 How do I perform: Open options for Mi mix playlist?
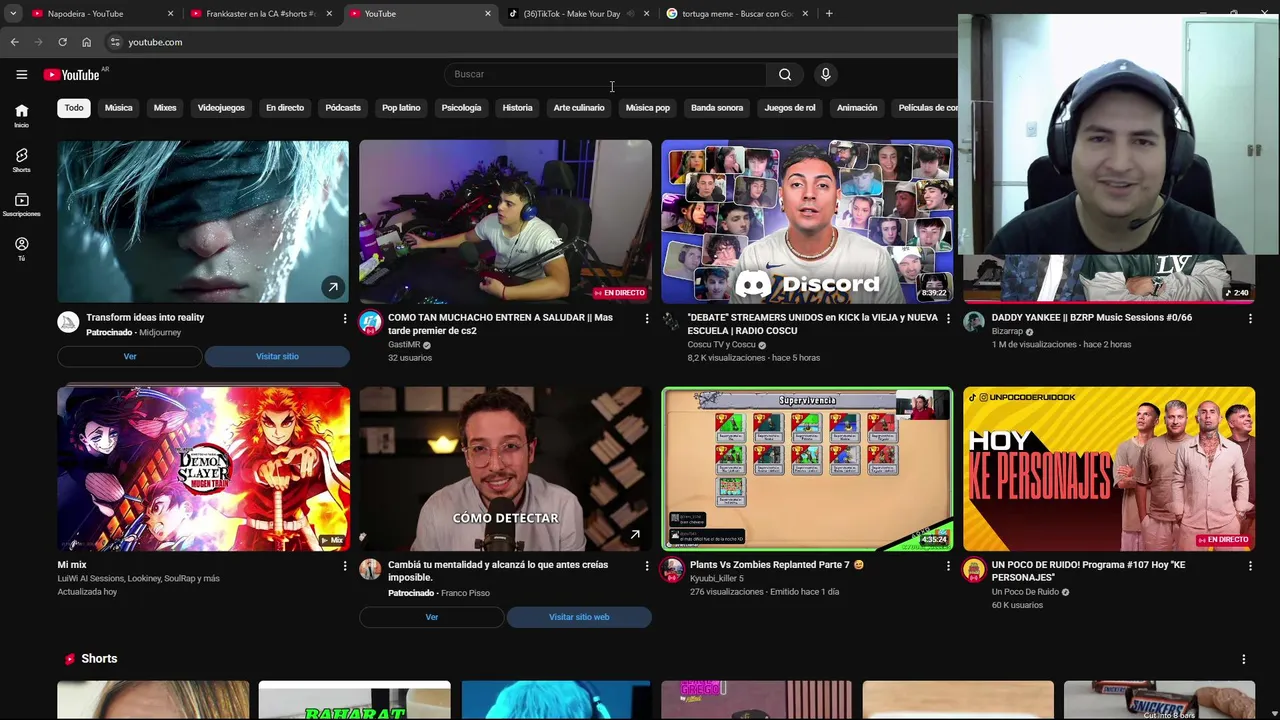point(345,566)
